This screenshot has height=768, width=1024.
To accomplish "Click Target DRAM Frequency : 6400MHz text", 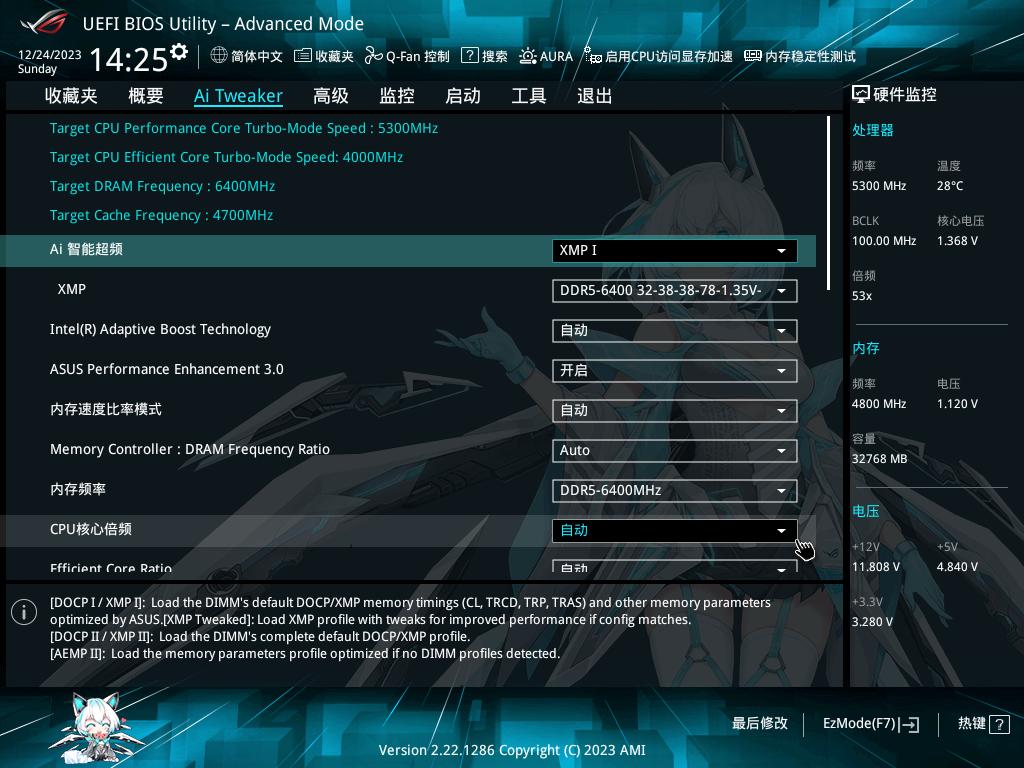I will point(163,187).
